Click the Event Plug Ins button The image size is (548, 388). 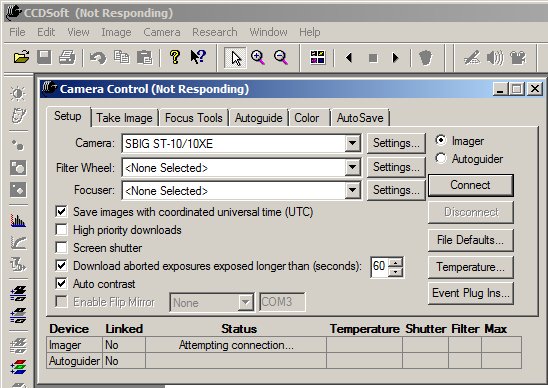coord(470,293)
